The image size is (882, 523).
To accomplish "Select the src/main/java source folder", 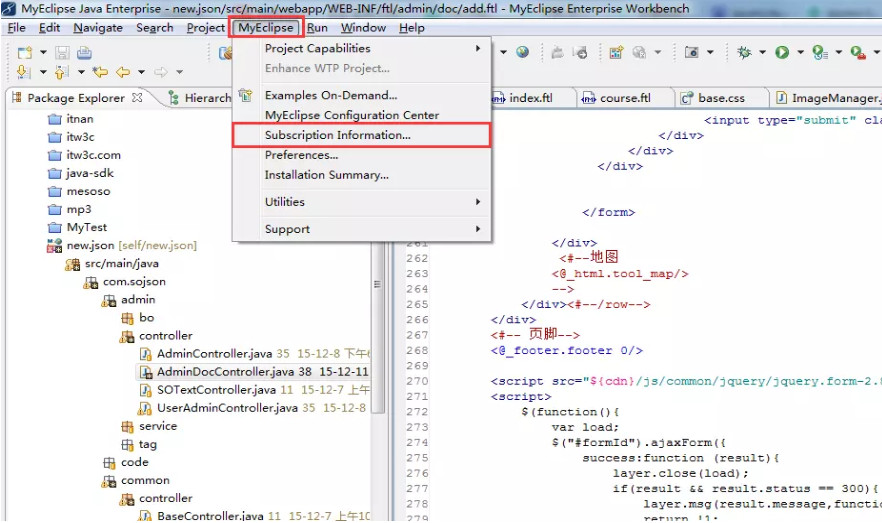I will (112, 263).
